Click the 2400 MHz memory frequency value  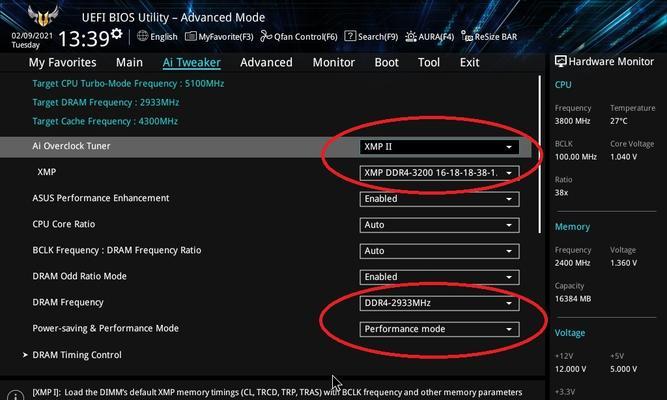coord(572,263)
